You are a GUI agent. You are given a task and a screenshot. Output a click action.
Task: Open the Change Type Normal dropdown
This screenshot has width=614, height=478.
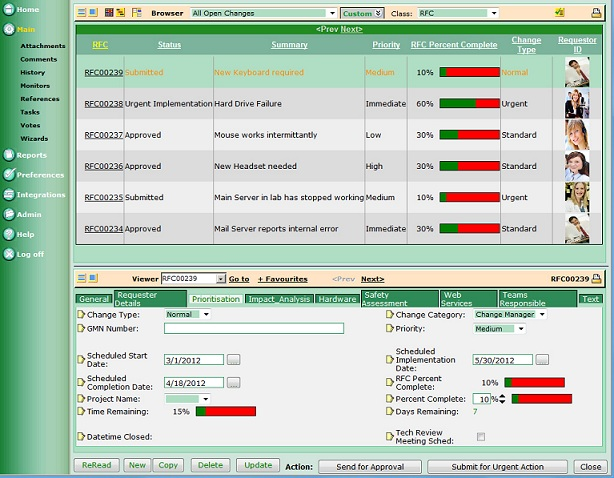coord(188,314)
